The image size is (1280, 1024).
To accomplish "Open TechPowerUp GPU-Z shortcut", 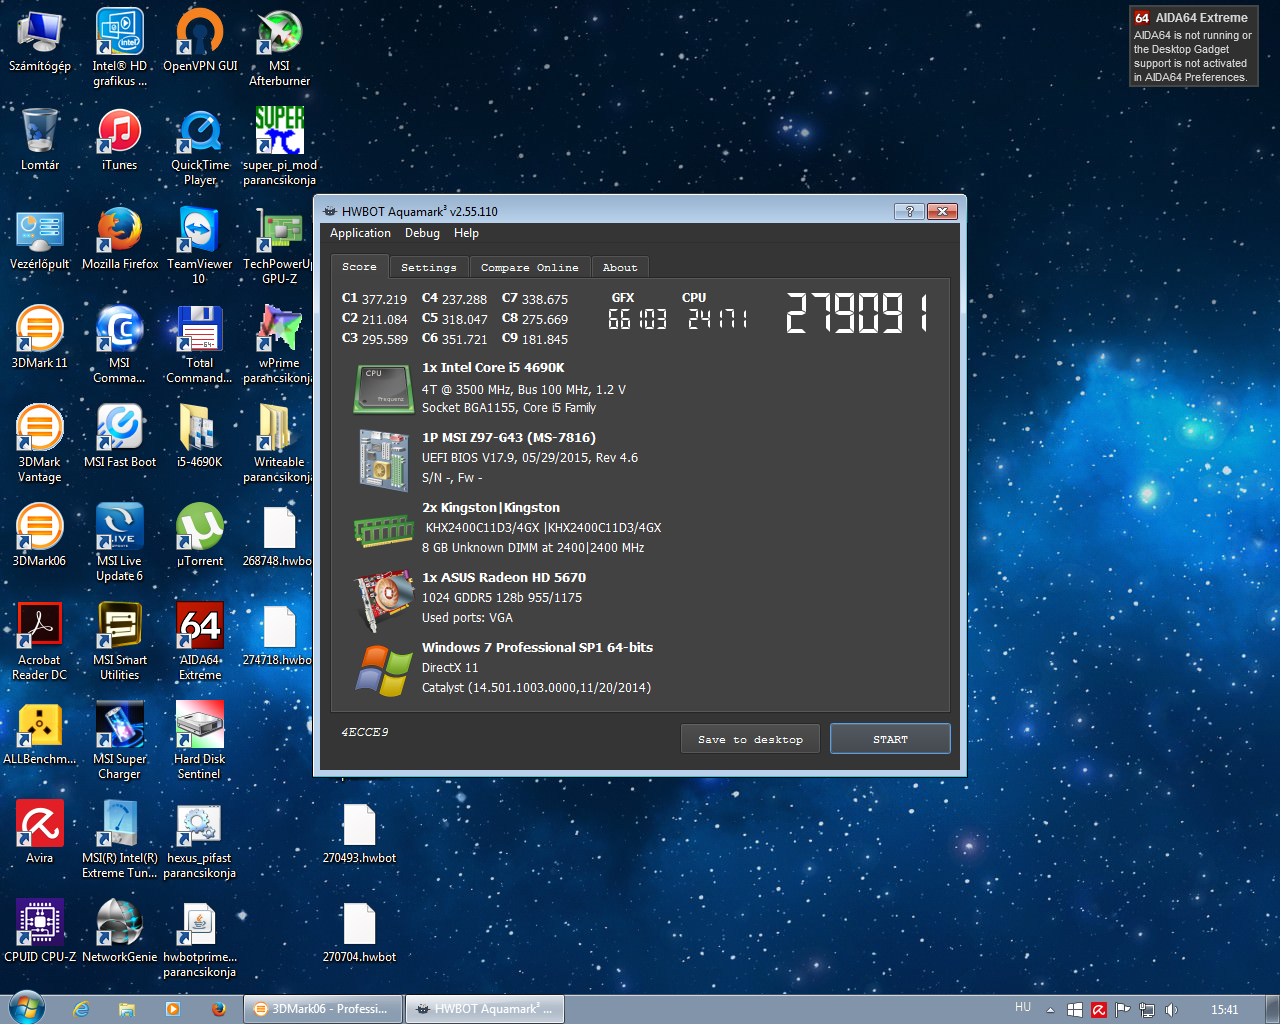I will click(x=279, y=246).
